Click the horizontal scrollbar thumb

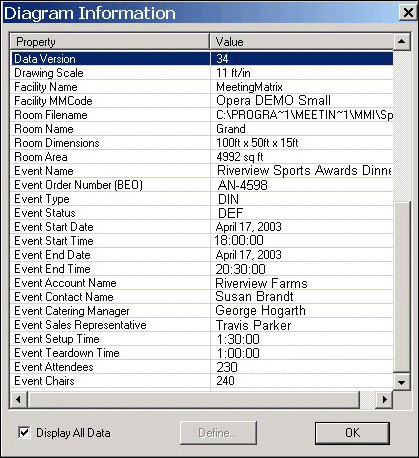coord(194,399)
